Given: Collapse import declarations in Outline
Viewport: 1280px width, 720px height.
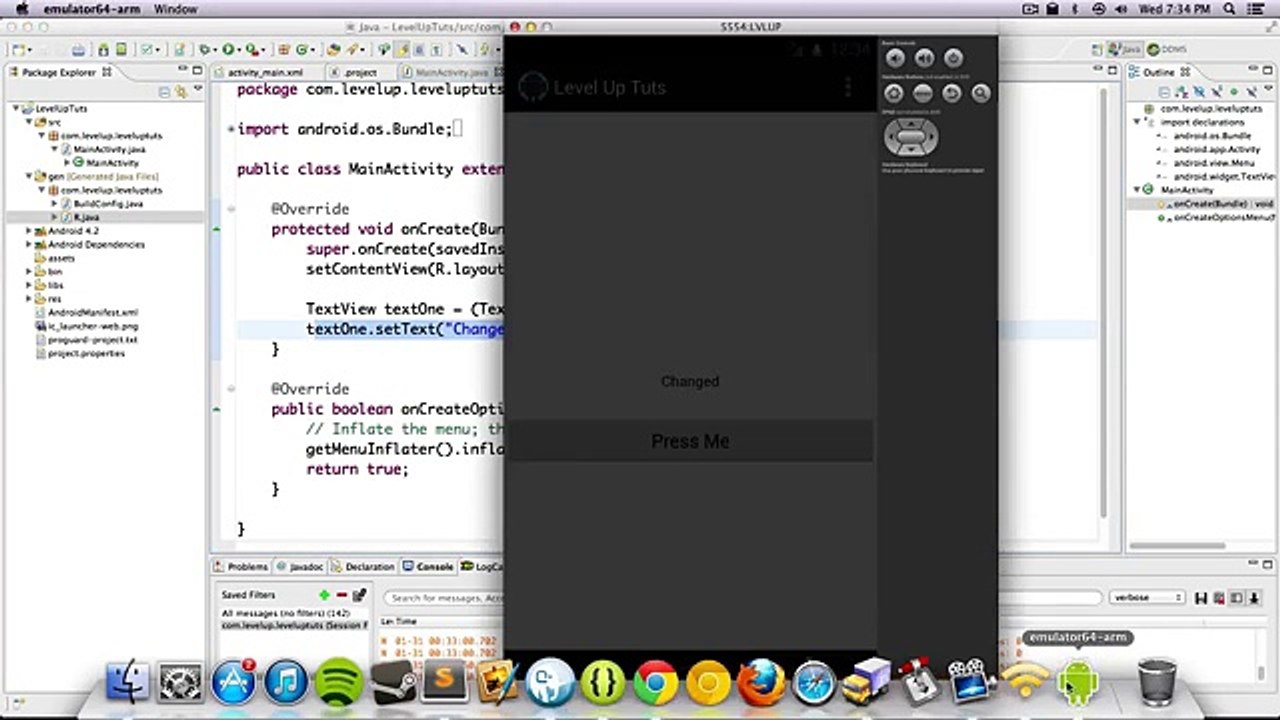Looking at the screenshot, I should (x=1137, y=122).
